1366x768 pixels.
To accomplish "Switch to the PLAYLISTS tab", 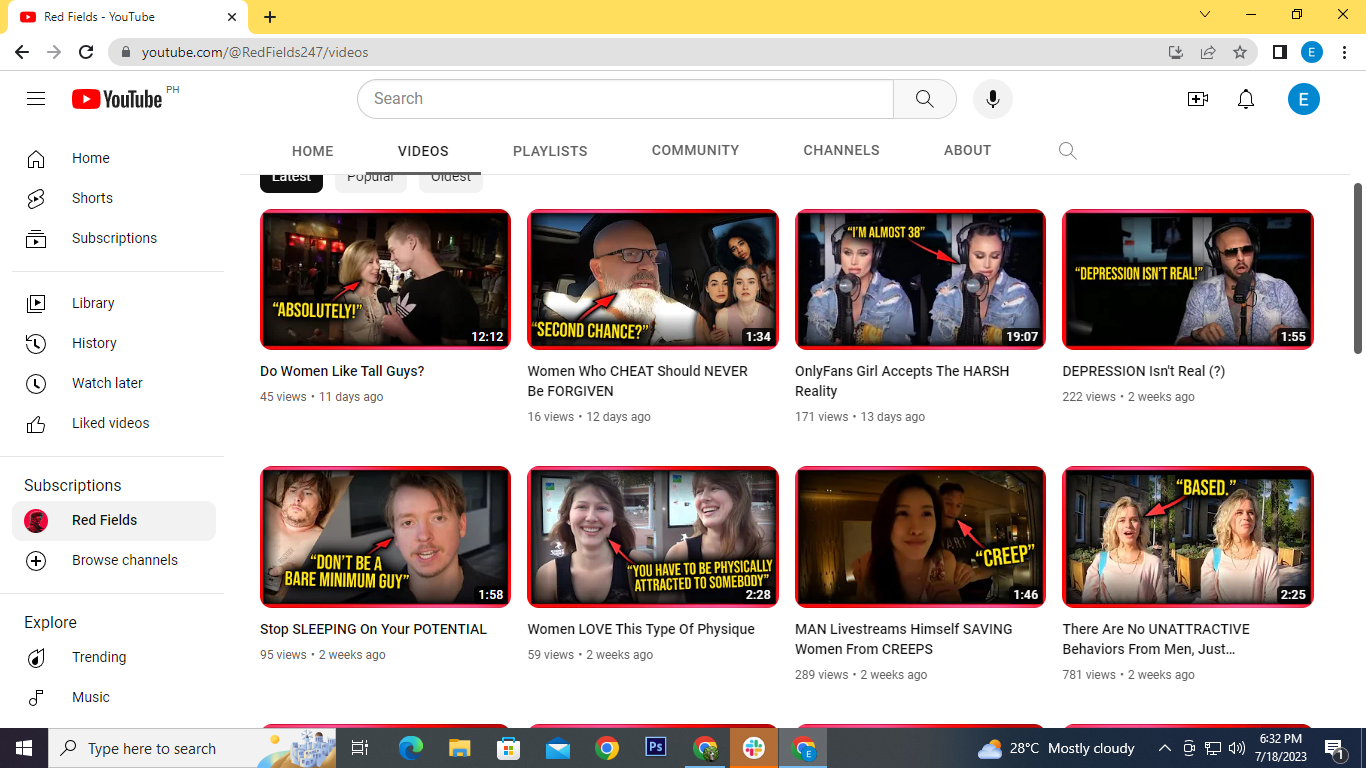I will coord(550,151).
